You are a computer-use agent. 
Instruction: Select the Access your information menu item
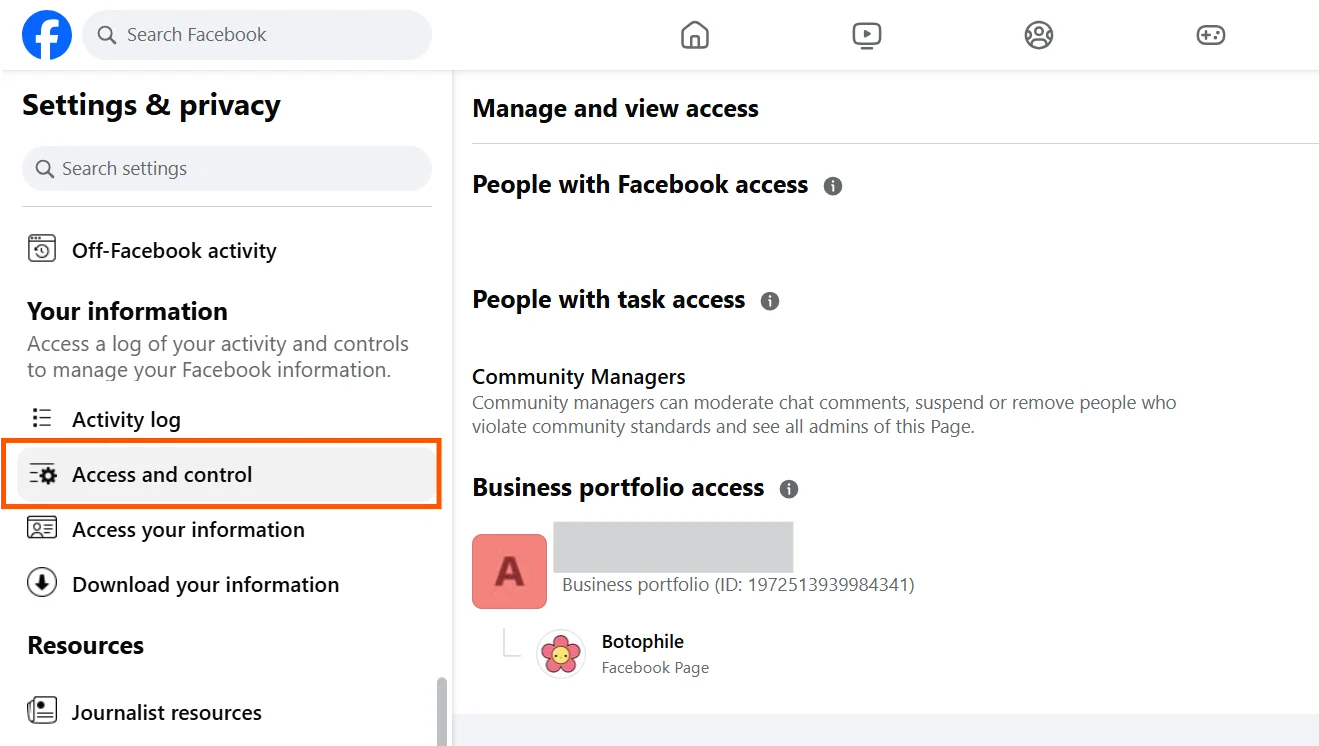(x=188, y=529)
